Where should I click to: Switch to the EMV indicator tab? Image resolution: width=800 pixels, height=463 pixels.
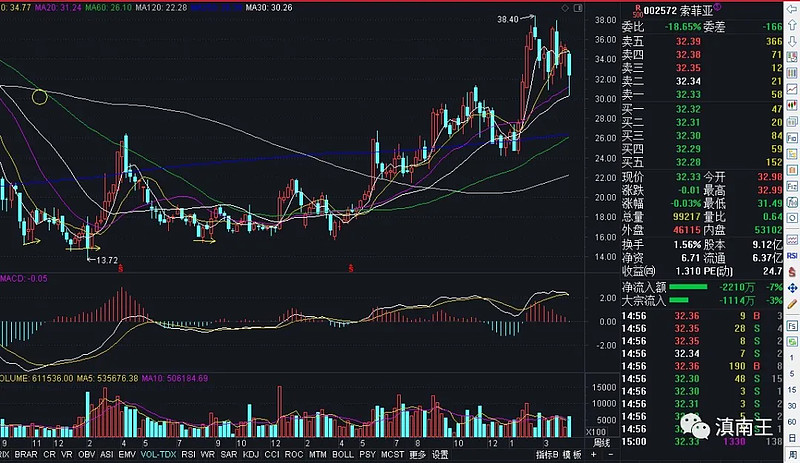[127, 454]
